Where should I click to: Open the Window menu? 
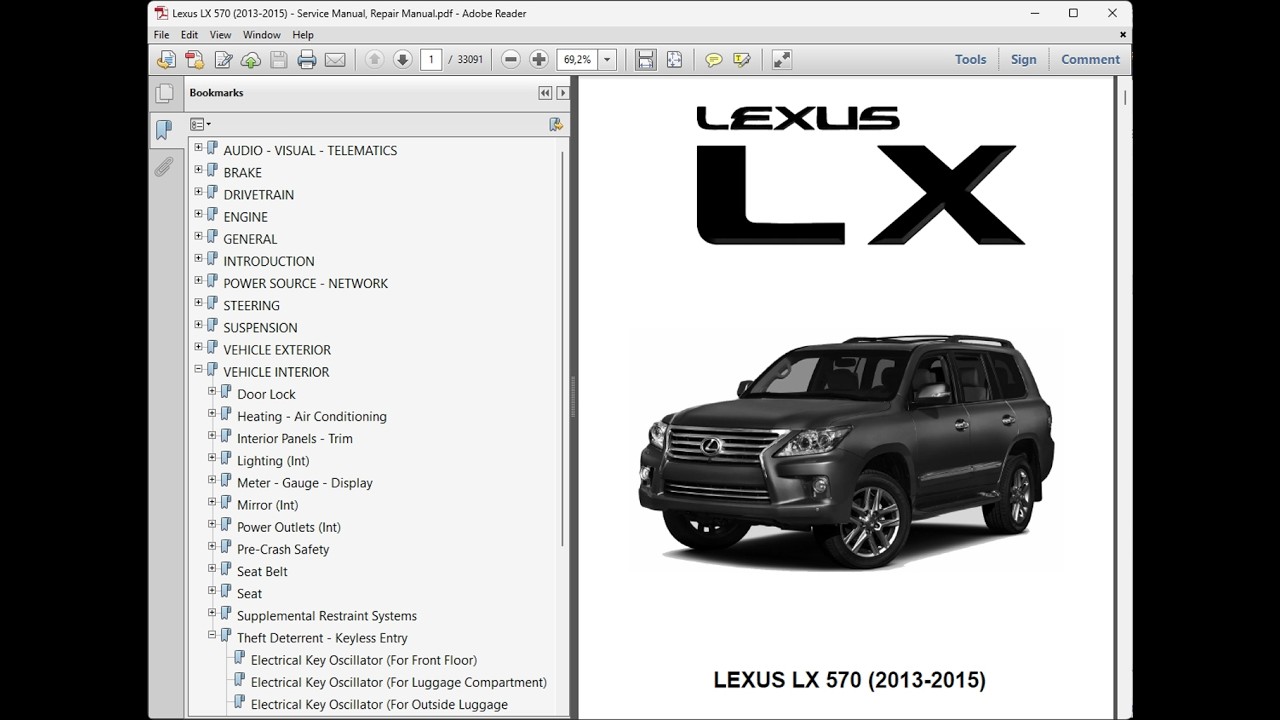[262, 35]
